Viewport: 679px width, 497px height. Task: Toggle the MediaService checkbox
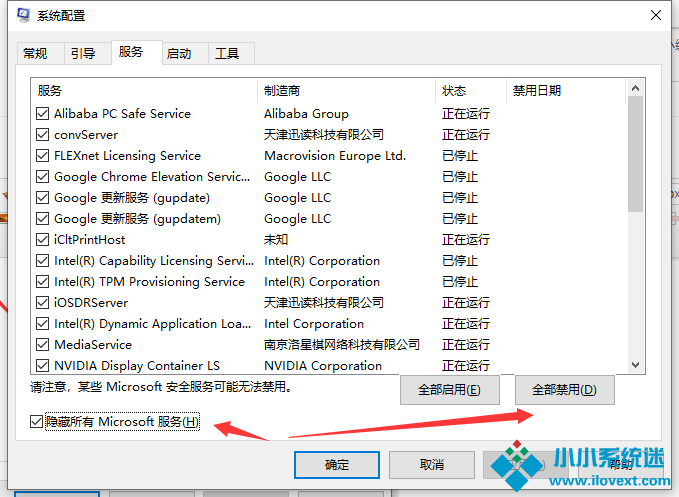pos(42,345)
